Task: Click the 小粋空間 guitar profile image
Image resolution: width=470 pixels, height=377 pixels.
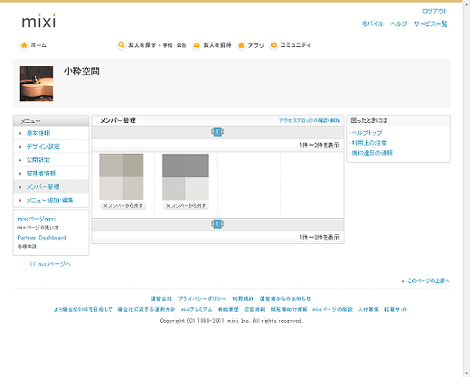Action: pyautogui.click(x=36, y=84)
